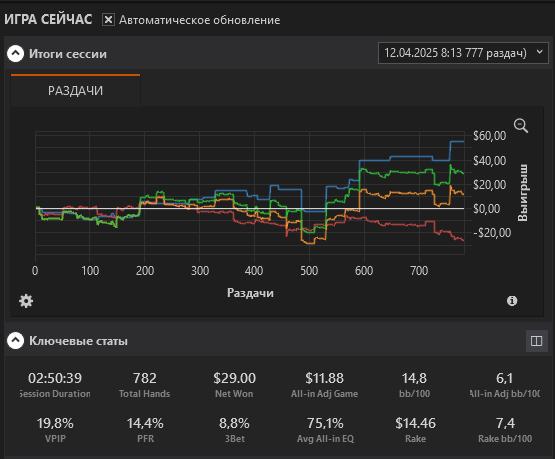Select the Net Won $29.00 stat
Viewport: 555px width, 459px height.
coord(234,384)
